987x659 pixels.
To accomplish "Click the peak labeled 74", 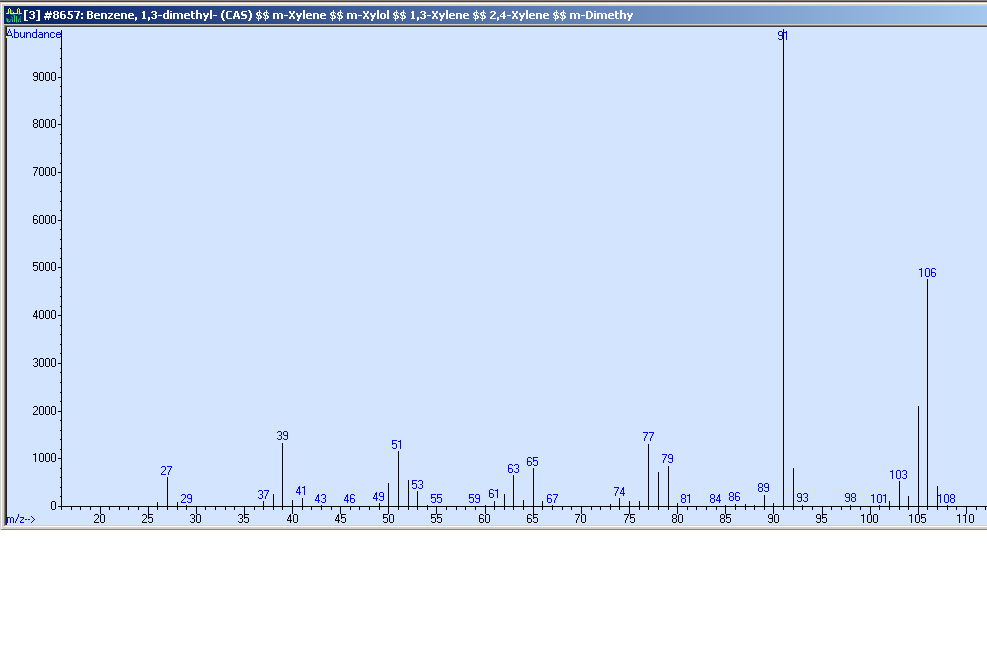I will tap(619, 492).
